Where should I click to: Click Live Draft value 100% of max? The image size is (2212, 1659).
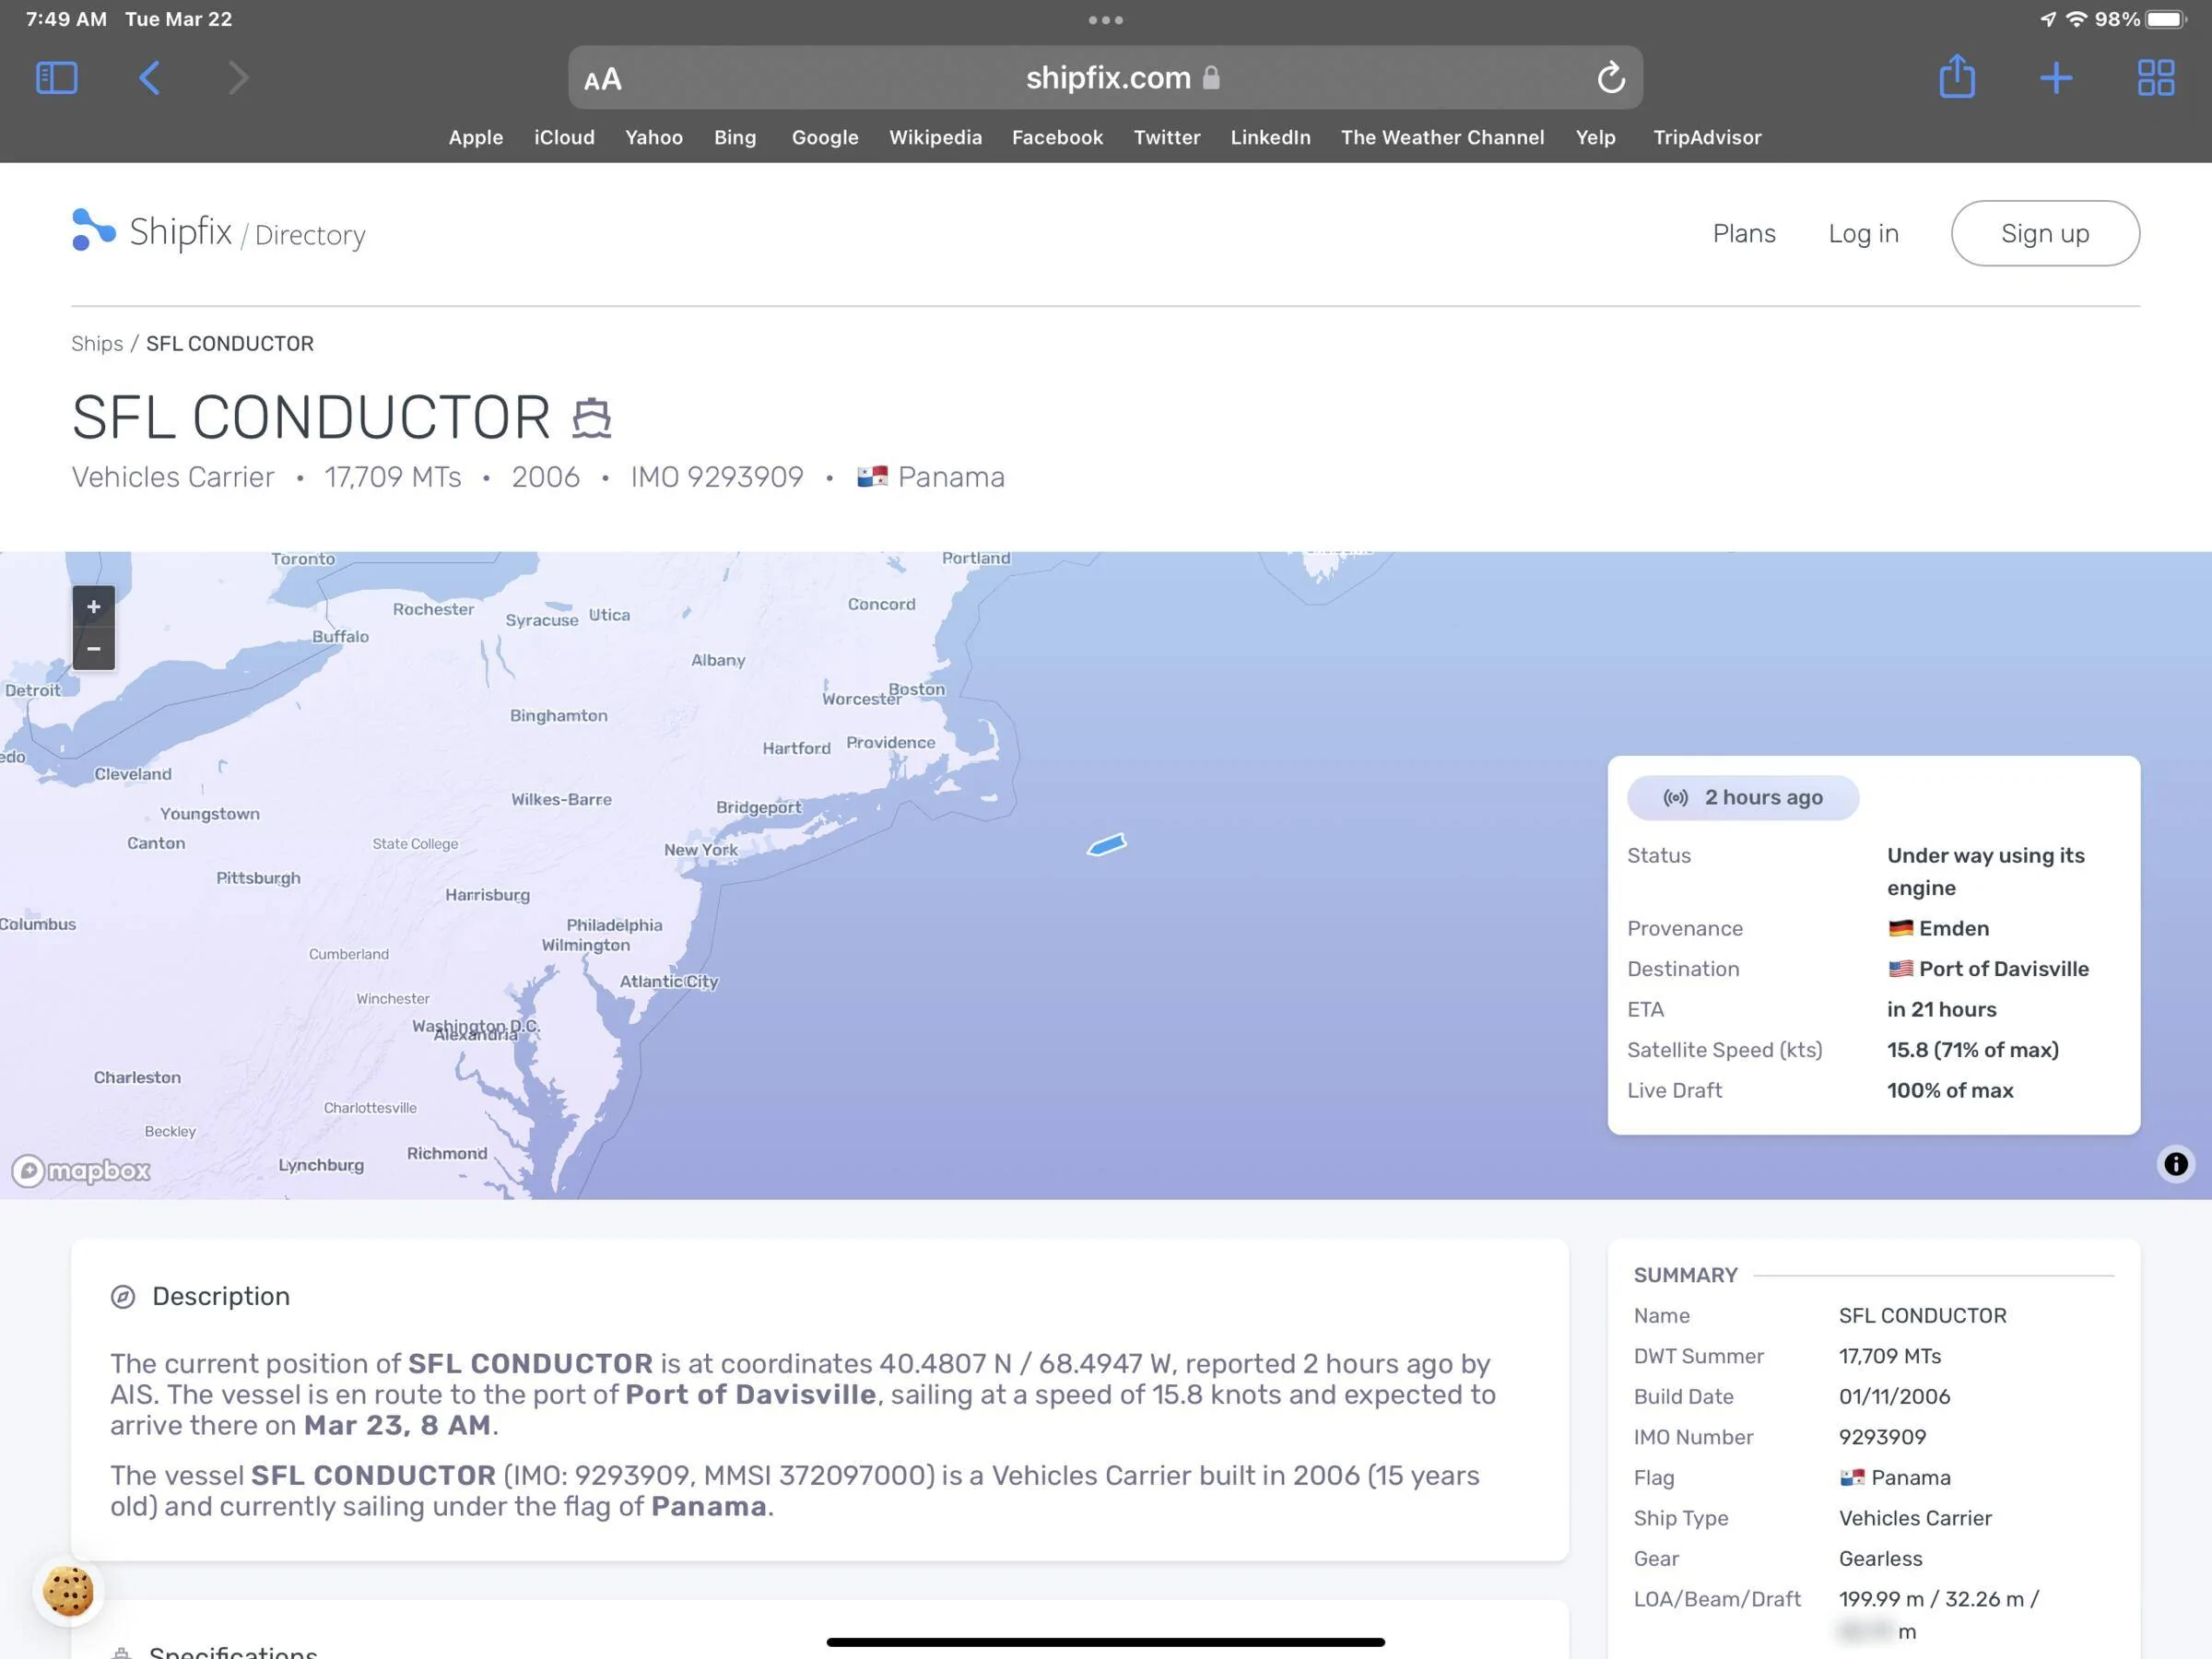[x=1949, y=1091]
